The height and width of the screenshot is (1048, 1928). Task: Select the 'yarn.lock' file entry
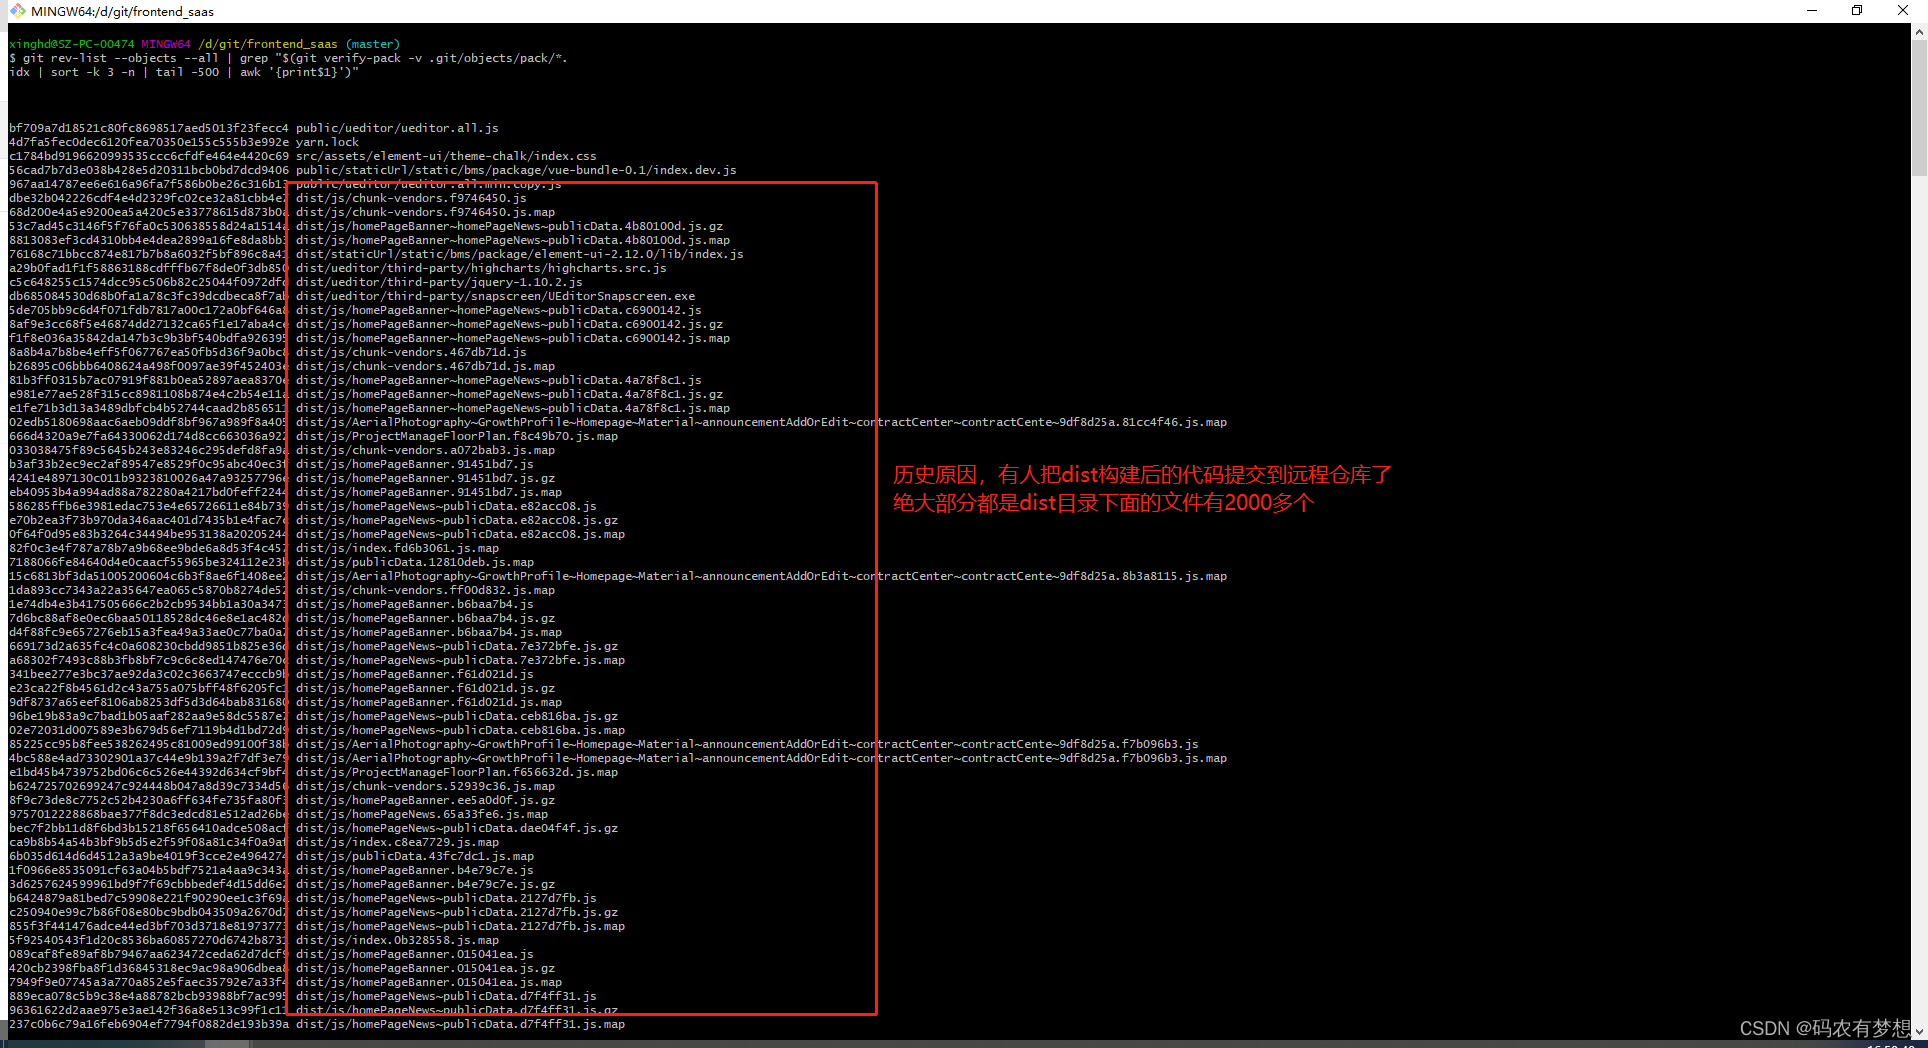point(327,142)
